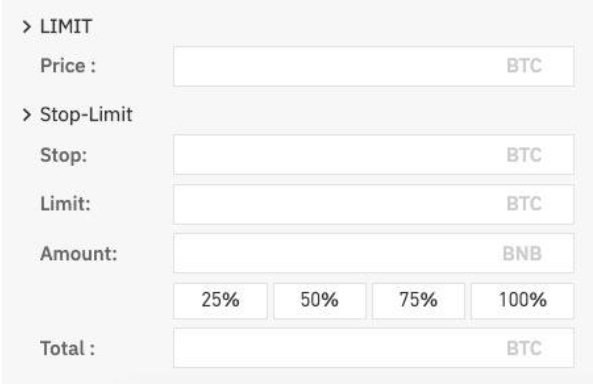
Task: Set amount to 100% of balance
Action: (523, 301)
